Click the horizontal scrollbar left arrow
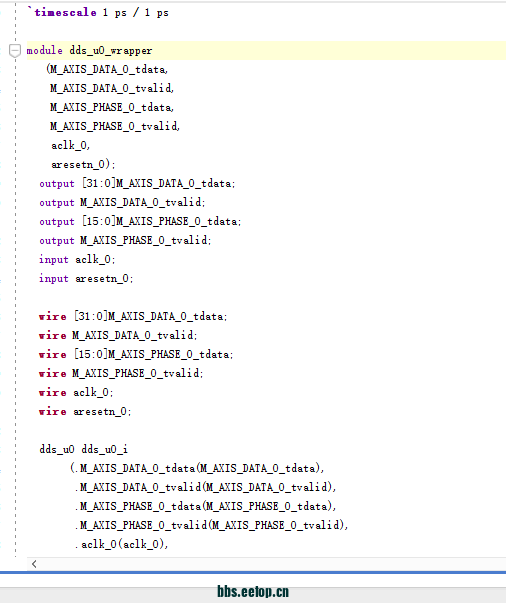Screen dimensions: 506x603 [x=34, y=564]
